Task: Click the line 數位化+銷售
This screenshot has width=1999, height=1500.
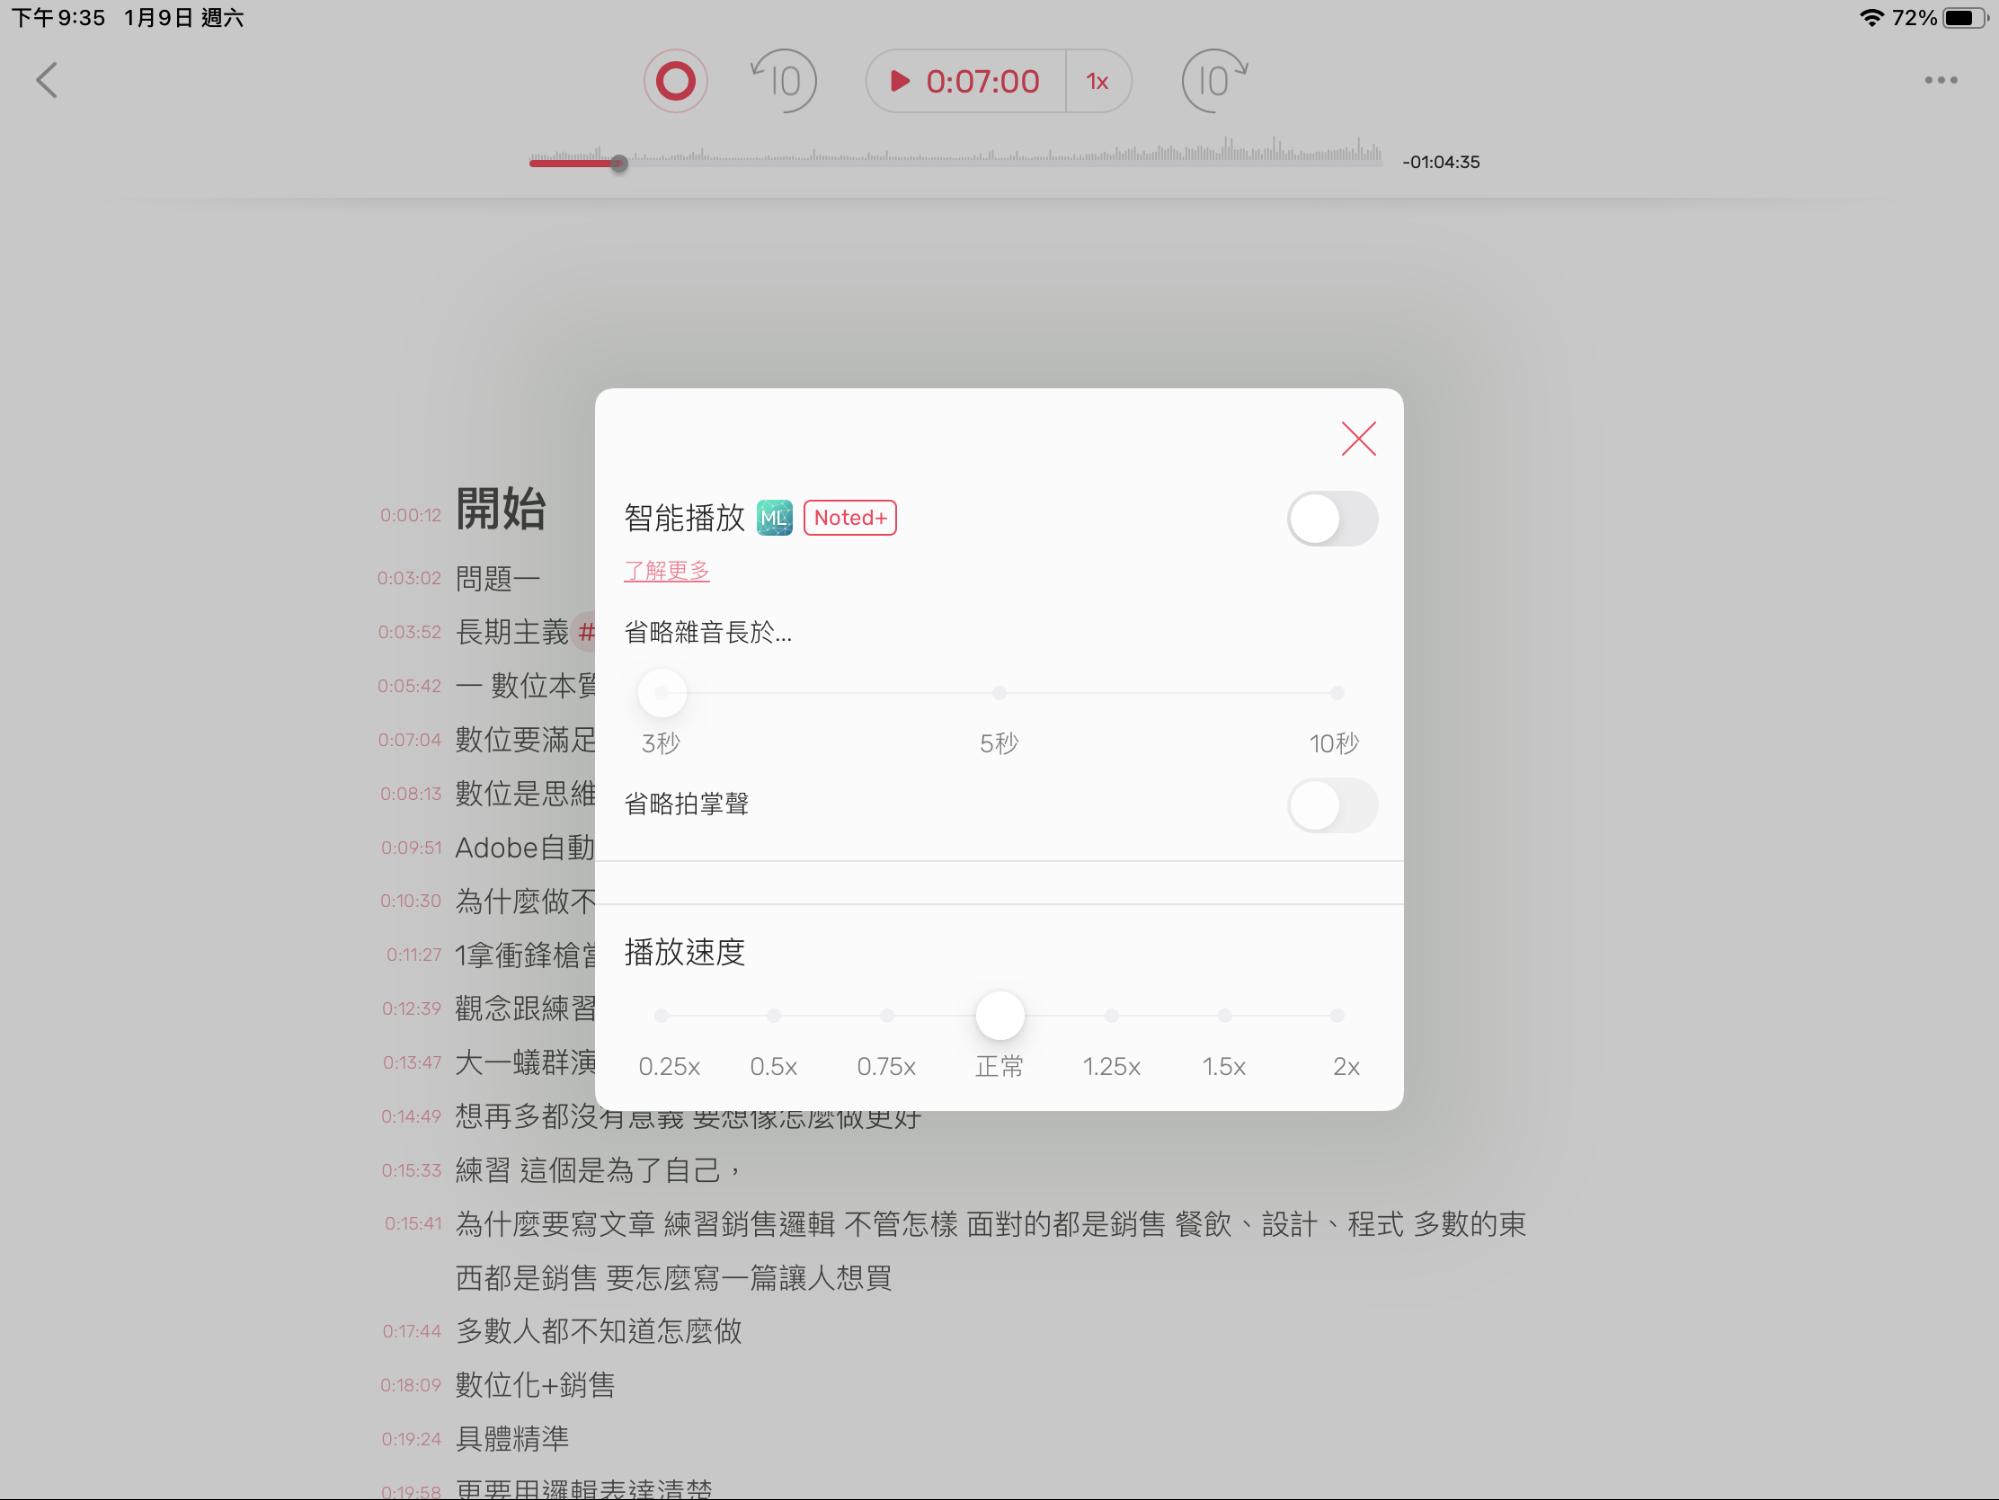Action: click(x=535, y=1386)
